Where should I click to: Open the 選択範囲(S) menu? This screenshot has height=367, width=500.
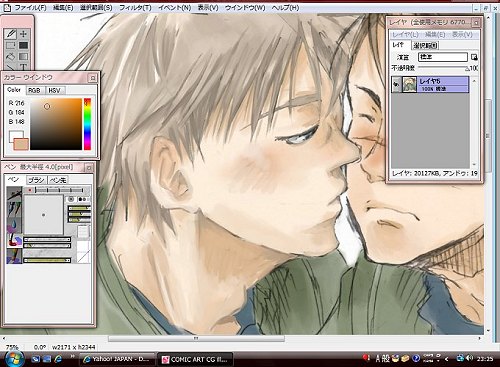[x=96, y=7]
